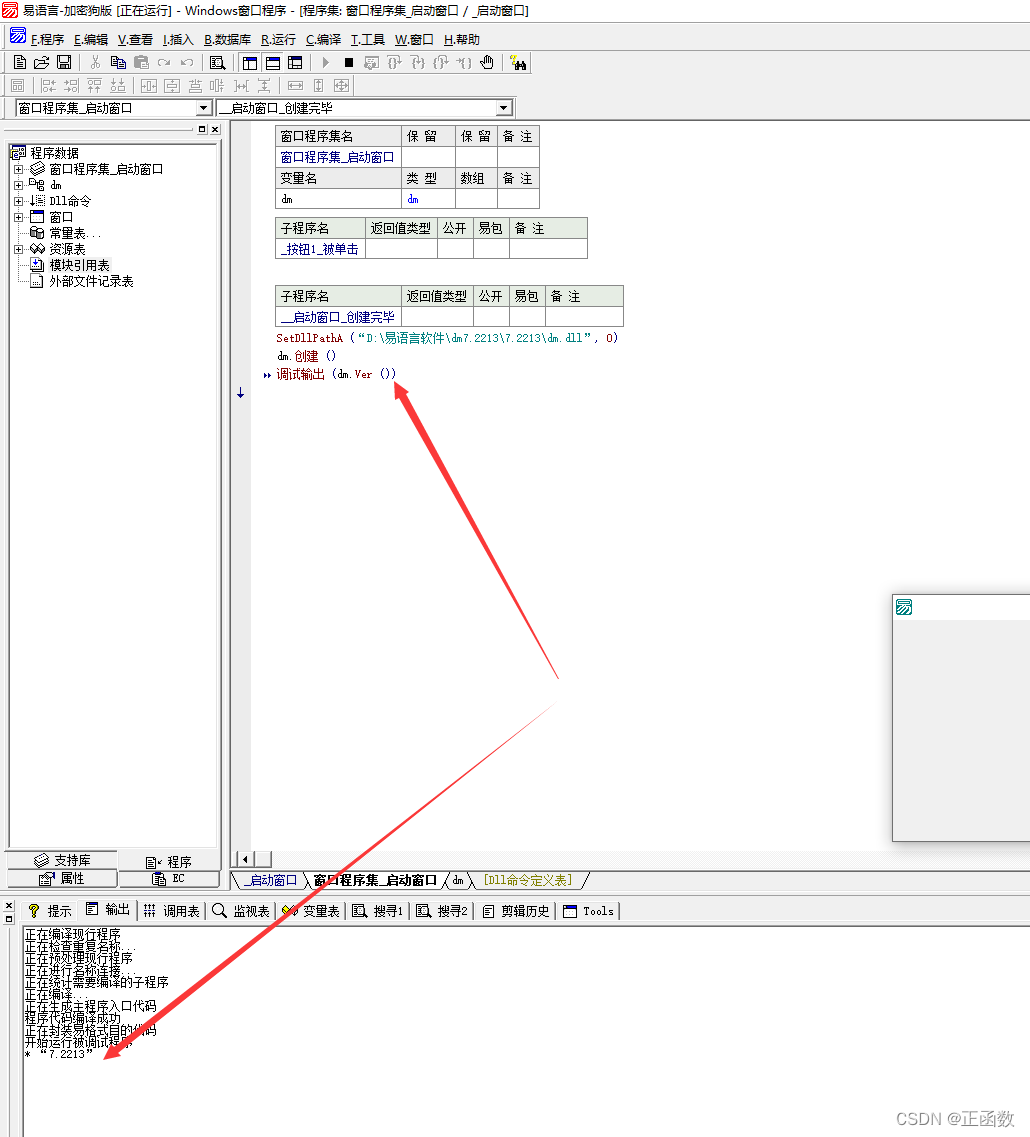Expand the 资源表 tree node

click(18, 249)
